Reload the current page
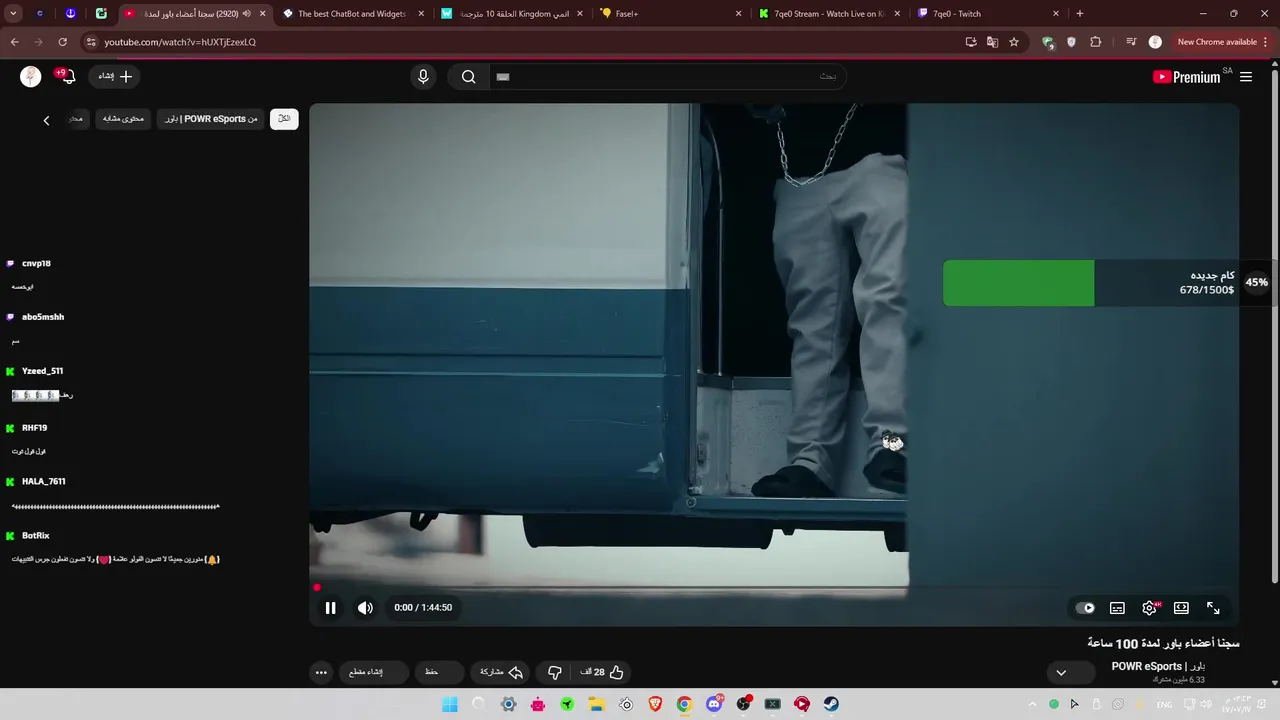Image resolution: width=1280 pixels, height=720 pixels. point(62,42)
